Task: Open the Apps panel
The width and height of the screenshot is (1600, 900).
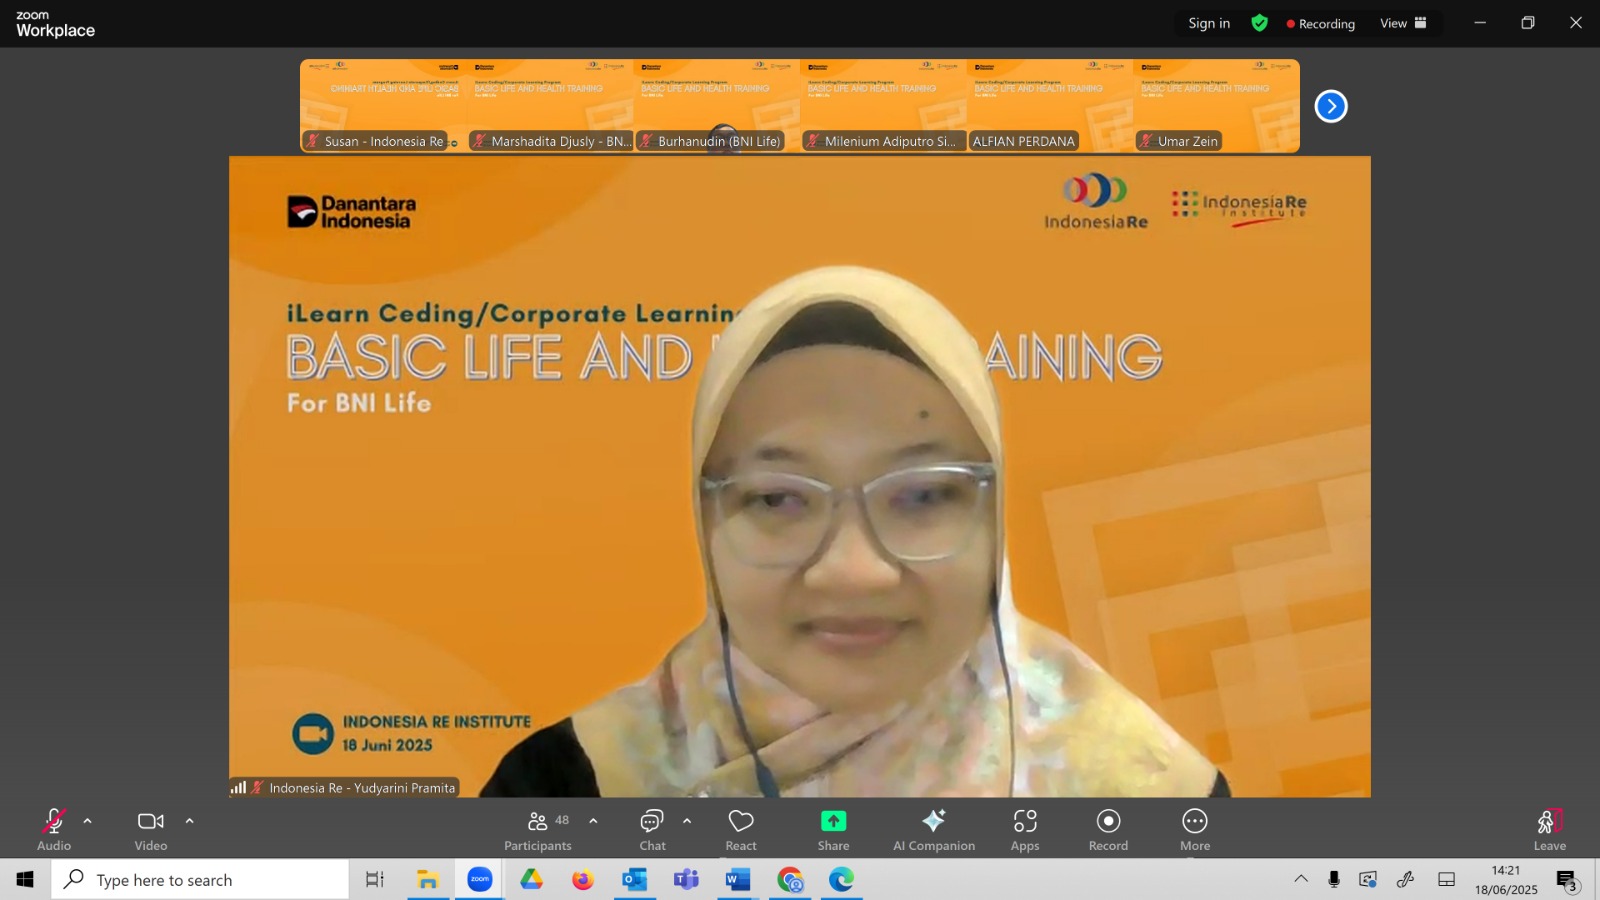Action: tap(1025, 830)
